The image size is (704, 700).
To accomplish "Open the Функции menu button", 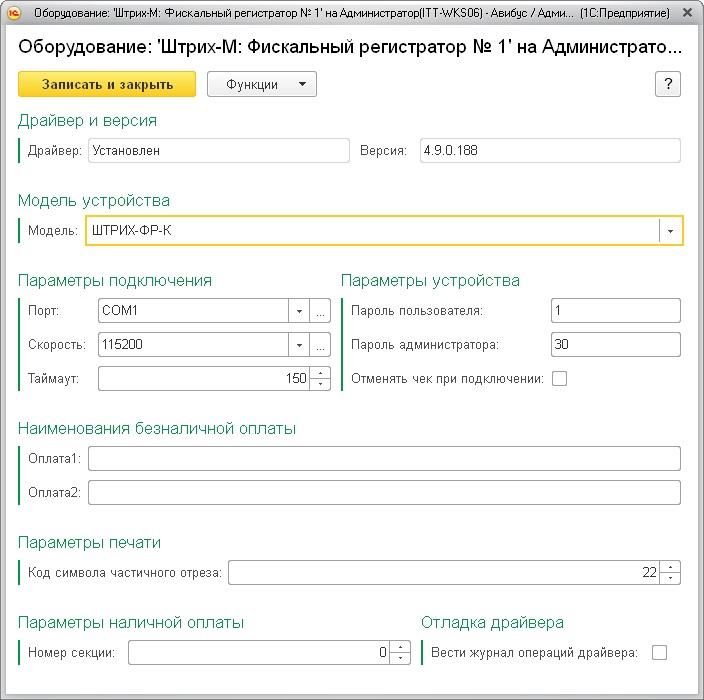I will pyautogui.click(x=261, y=85).
